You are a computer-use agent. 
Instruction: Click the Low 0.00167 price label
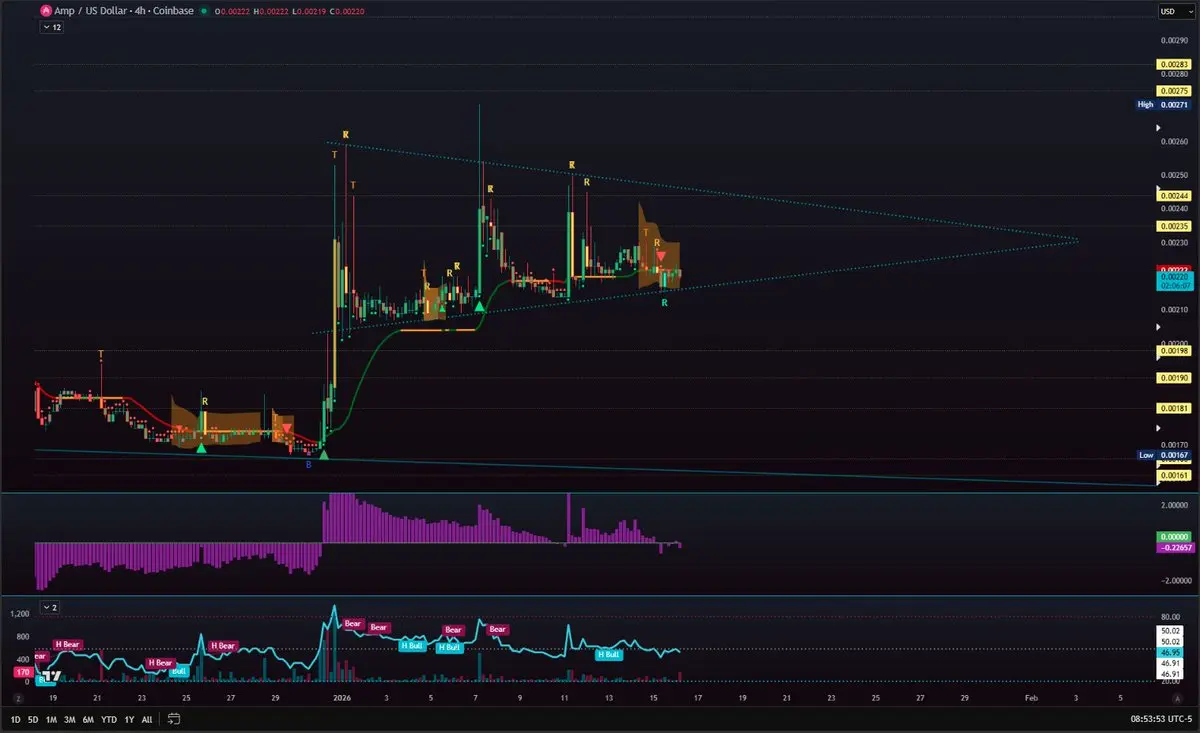pos(1163,455)
